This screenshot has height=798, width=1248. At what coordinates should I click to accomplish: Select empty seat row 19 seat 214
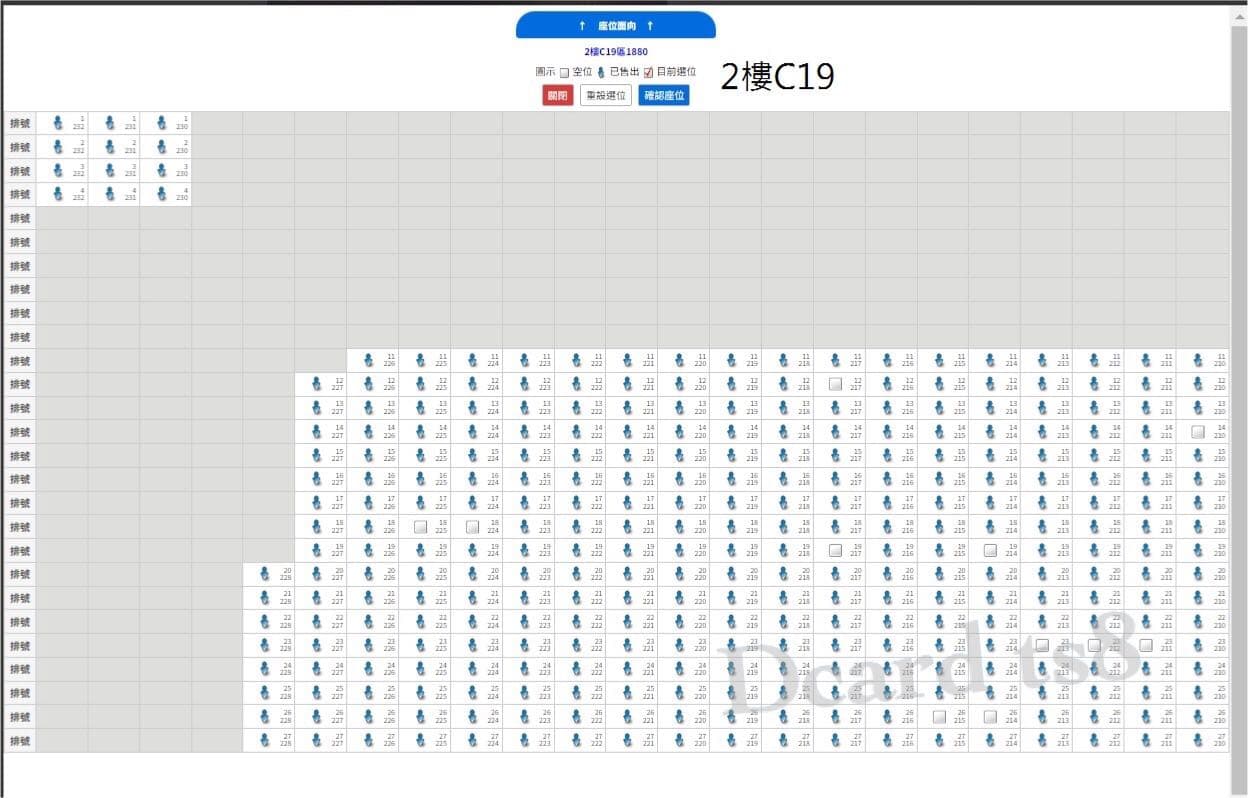(x=990, y=550)
